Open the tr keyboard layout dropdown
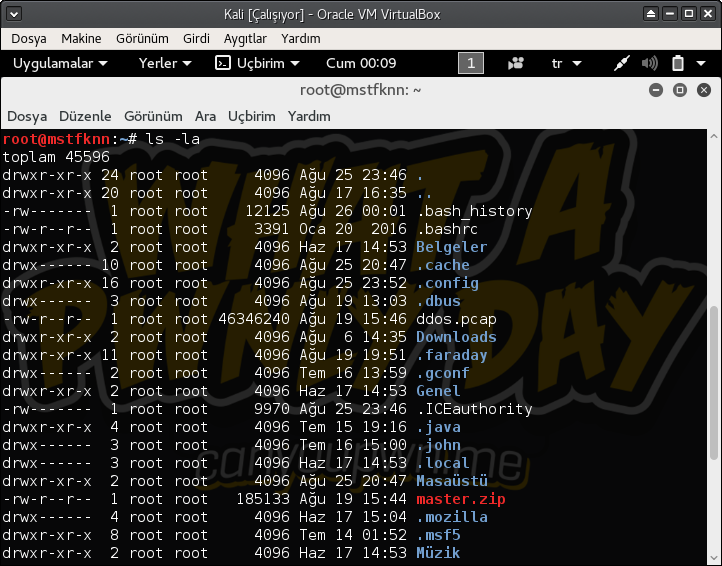722x566 pixels. [x=566, y=63]
